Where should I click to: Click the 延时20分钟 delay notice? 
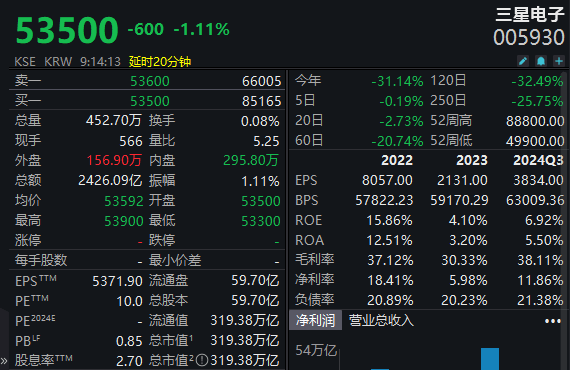(160, 61)
